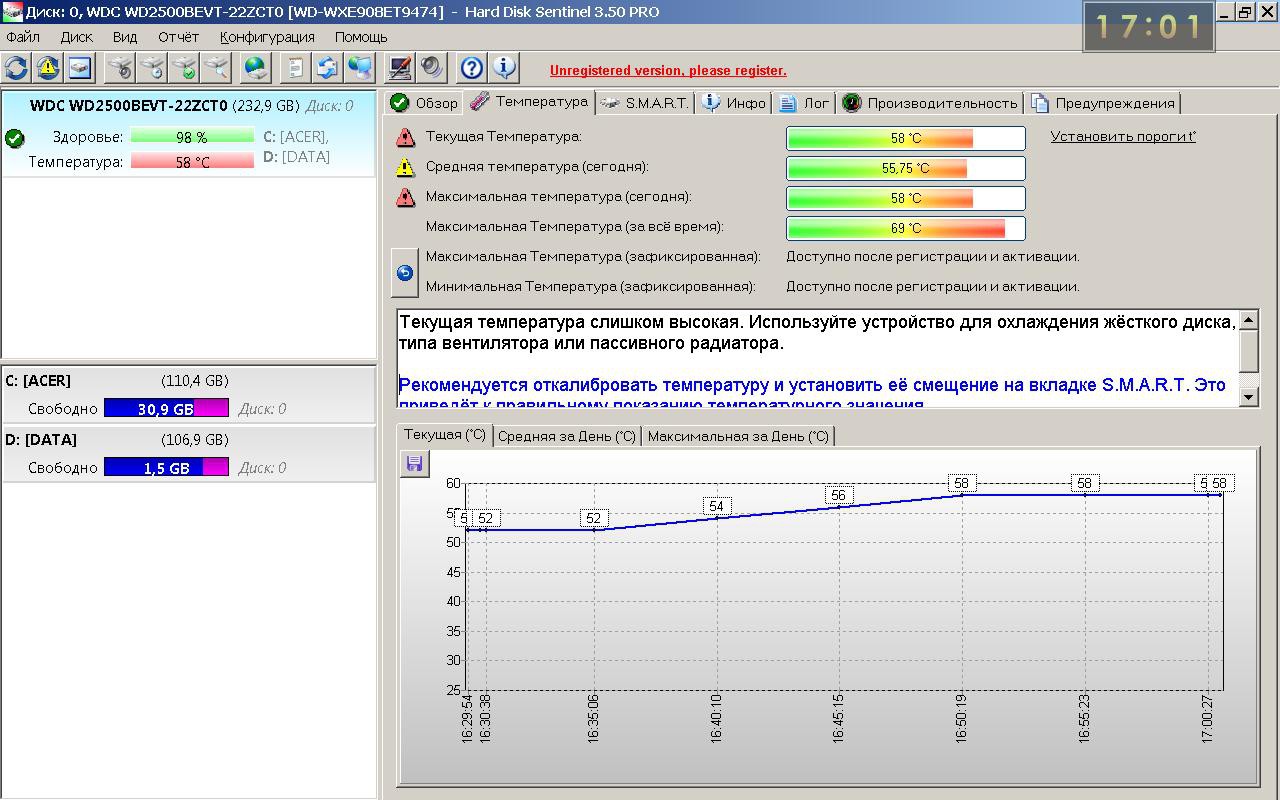The image size is (1280, 800).
Task: Select the WDC WD2500BEVT-22ZCT0 disk entry
Action: (x=189, y=134)
